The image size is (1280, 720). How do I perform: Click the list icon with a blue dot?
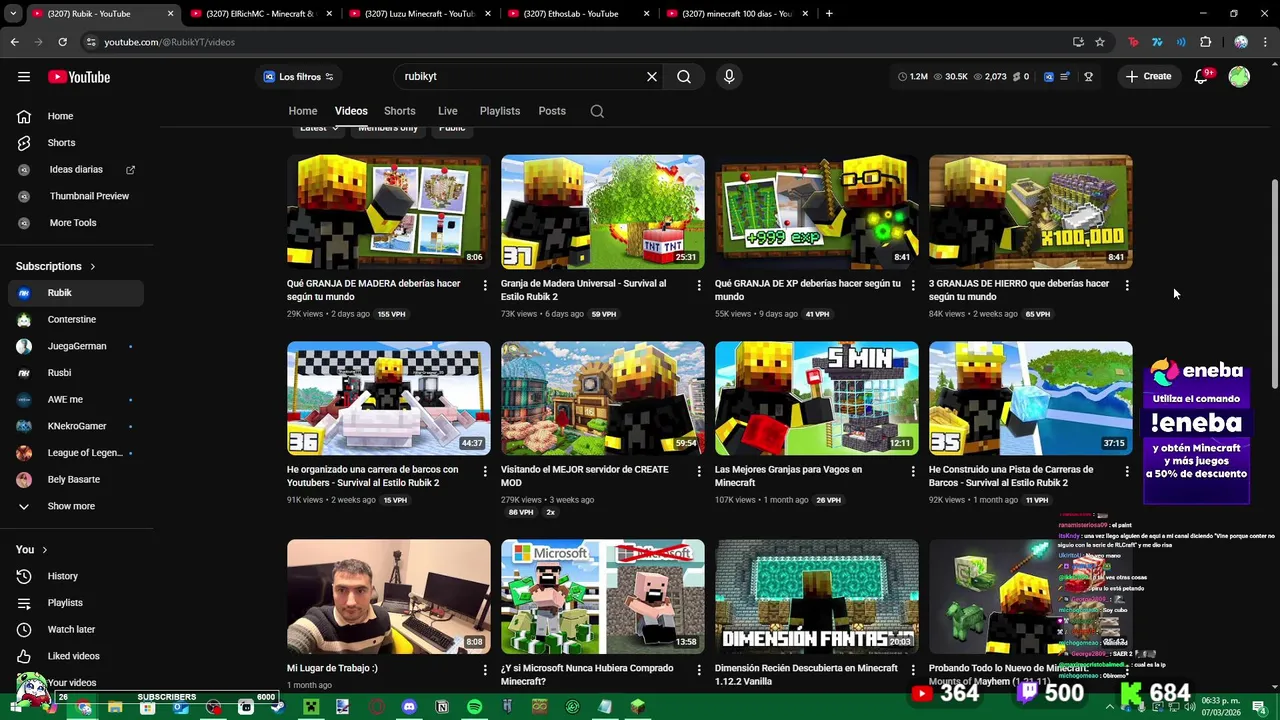click(x=1066, y=76)
